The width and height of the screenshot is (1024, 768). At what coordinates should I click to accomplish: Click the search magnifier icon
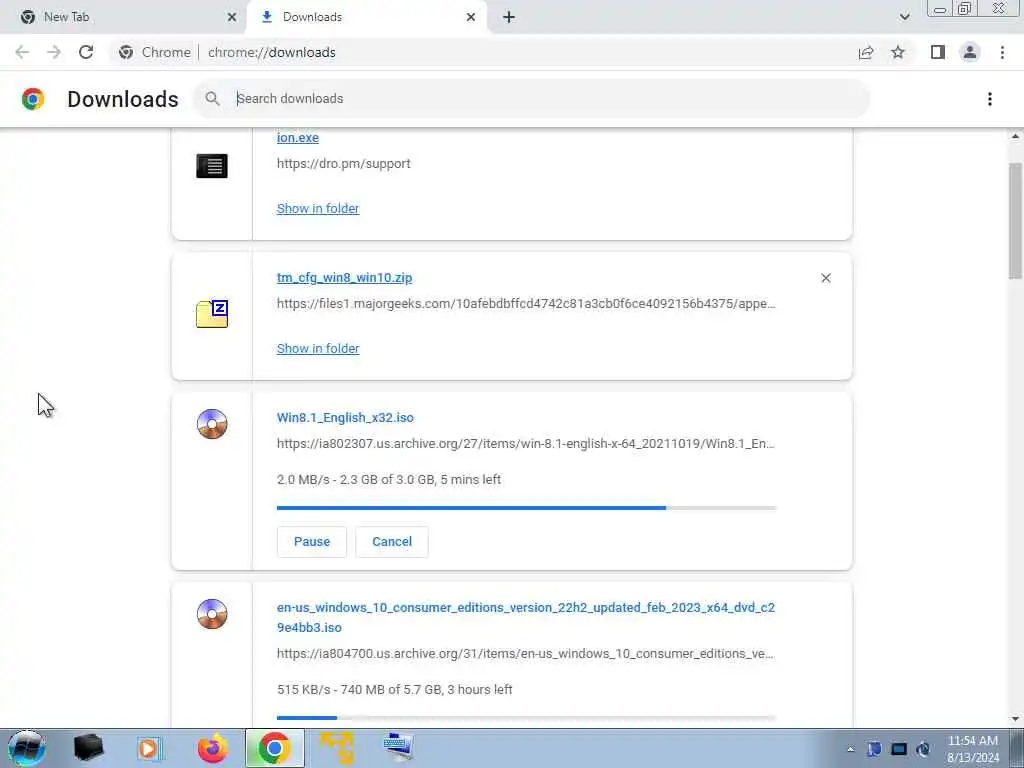click(x=212, y=99)
